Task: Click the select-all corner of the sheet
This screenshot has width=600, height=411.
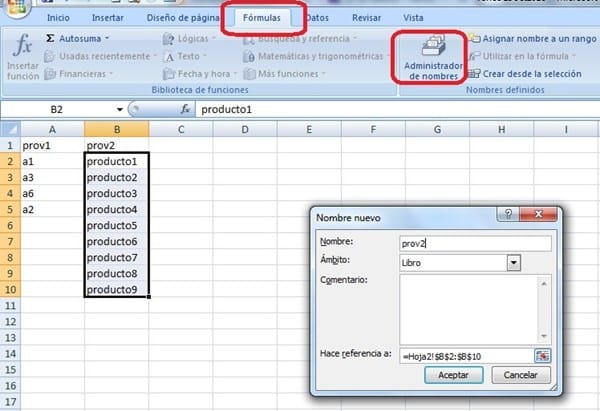Action: click(x=10, y=129)
